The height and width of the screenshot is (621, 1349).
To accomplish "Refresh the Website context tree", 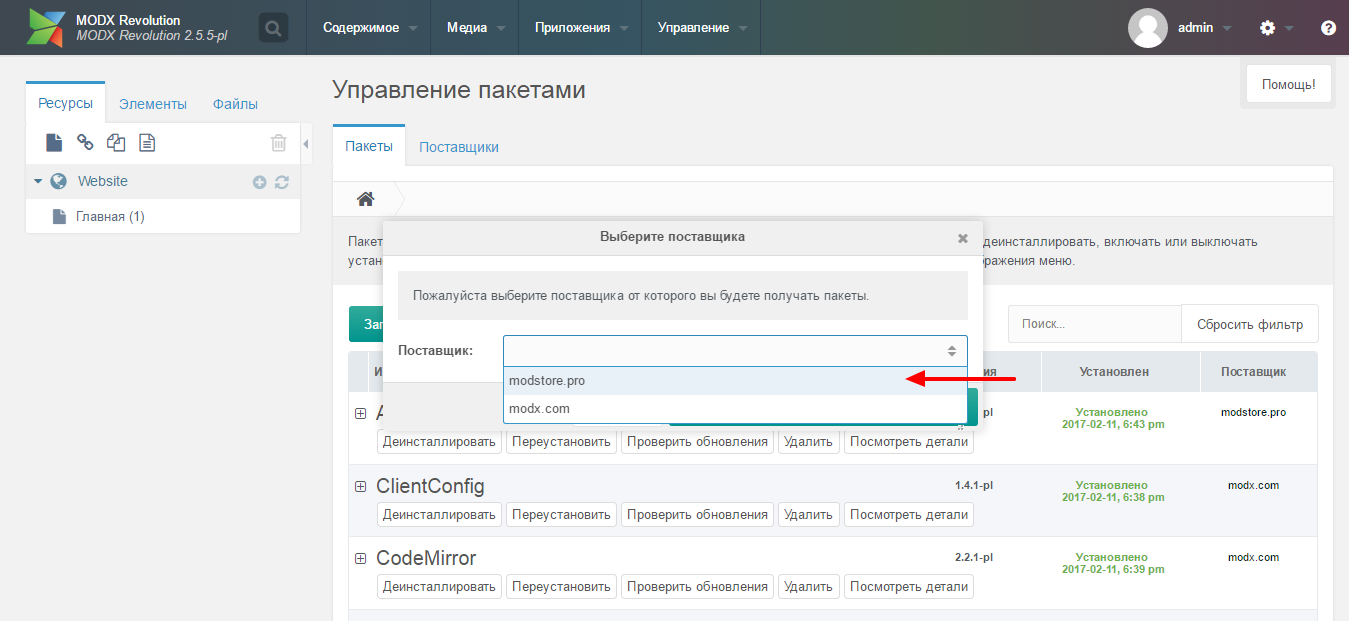I will click(282, 182).
